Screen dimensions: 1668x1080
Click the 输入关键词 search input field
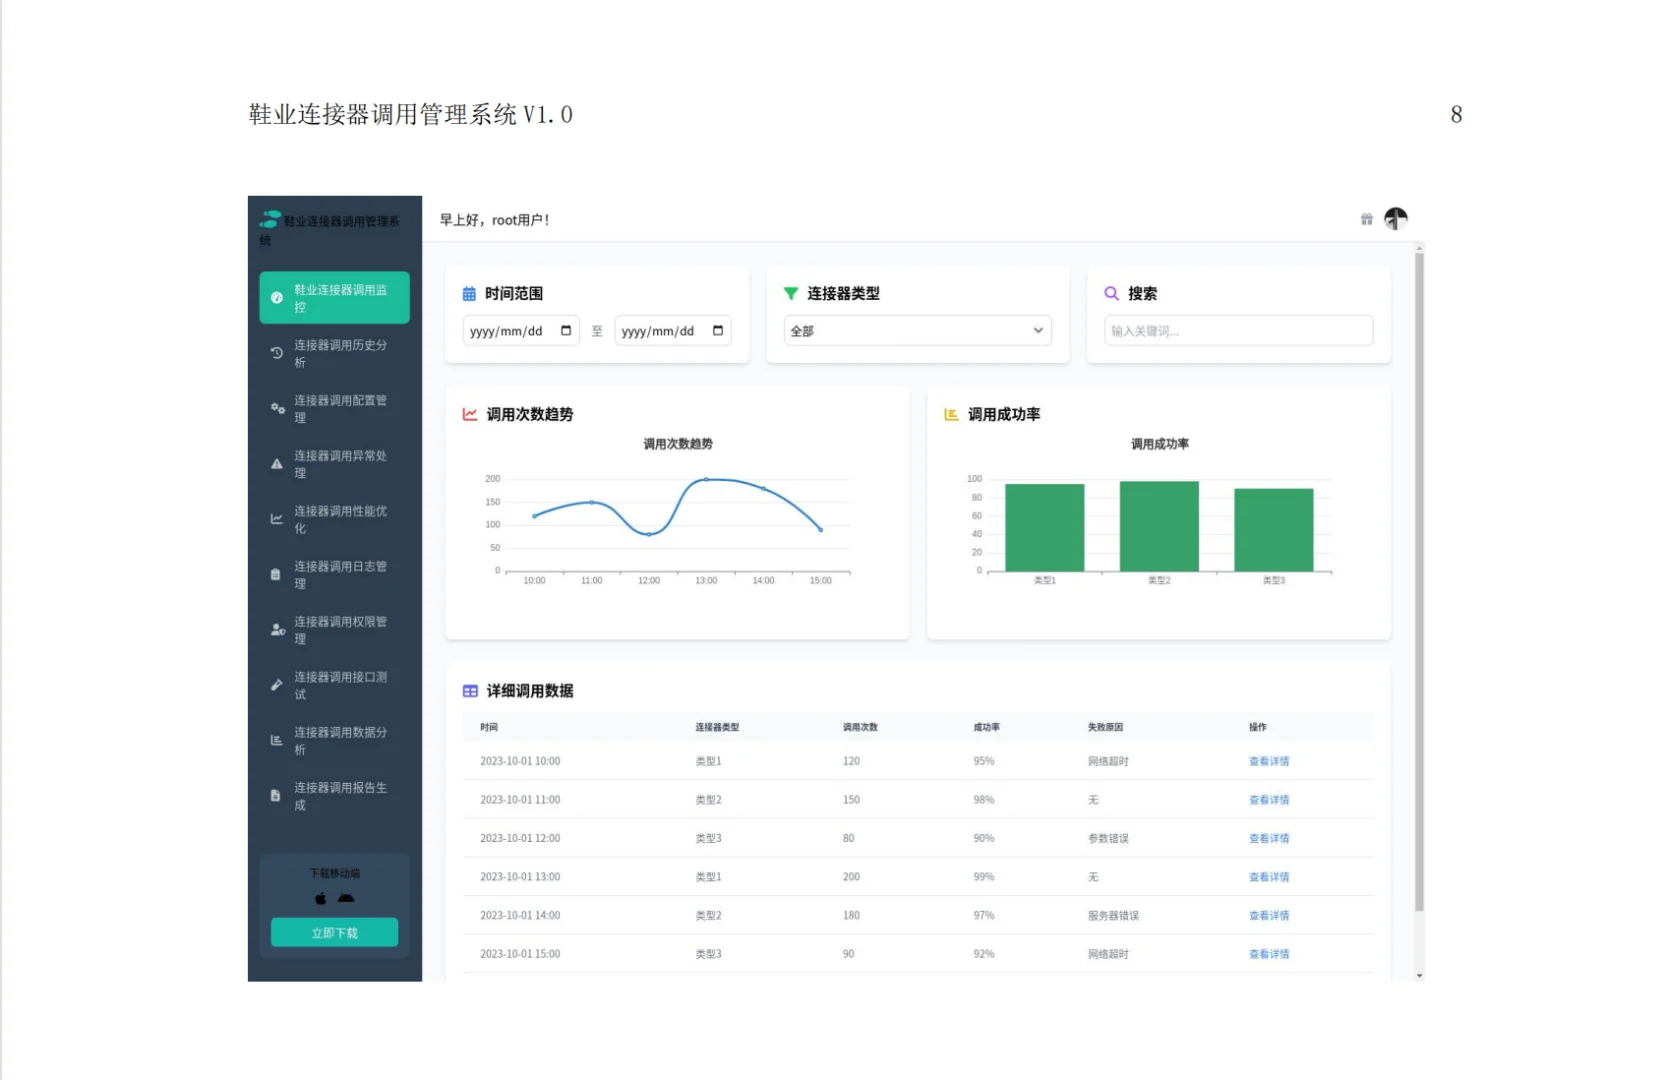1237,330
